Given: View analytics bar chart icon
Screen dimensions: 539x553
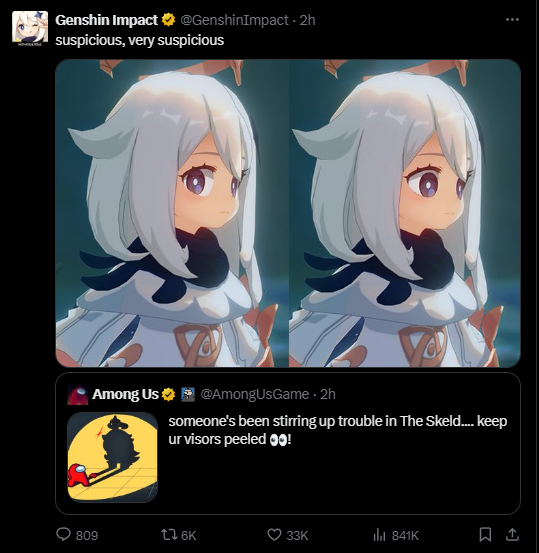Looking at the screenshot, I should 379,535.
